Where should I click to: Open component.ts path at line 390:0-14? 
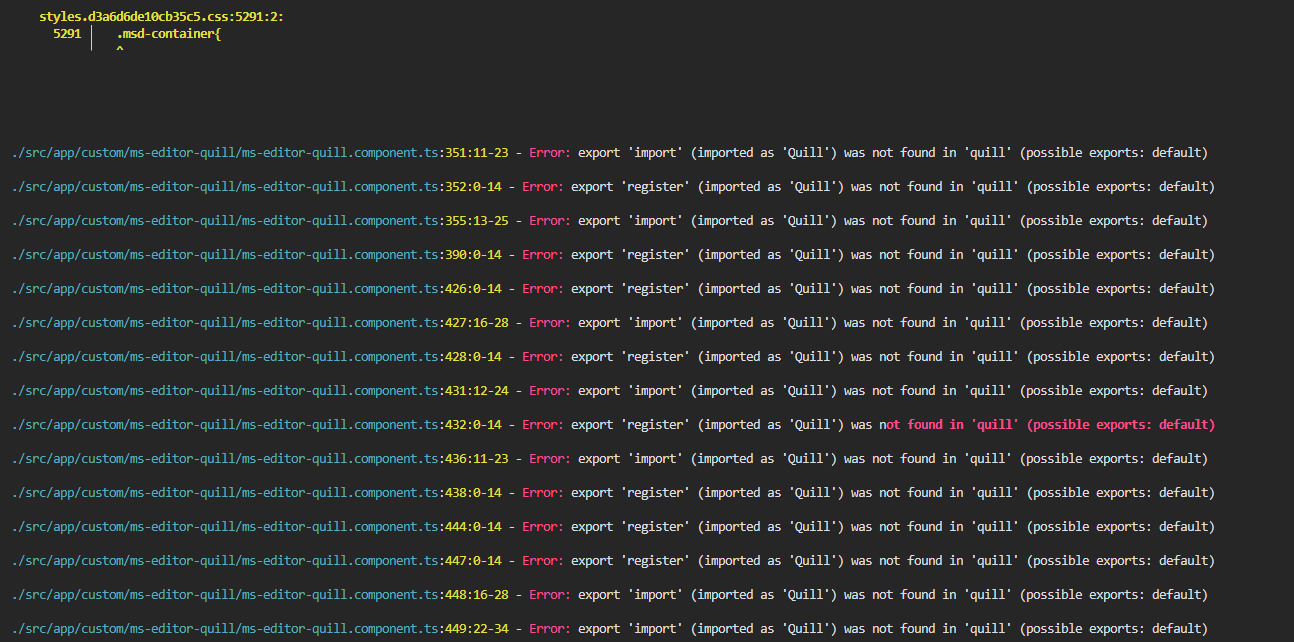click(257, 255)
